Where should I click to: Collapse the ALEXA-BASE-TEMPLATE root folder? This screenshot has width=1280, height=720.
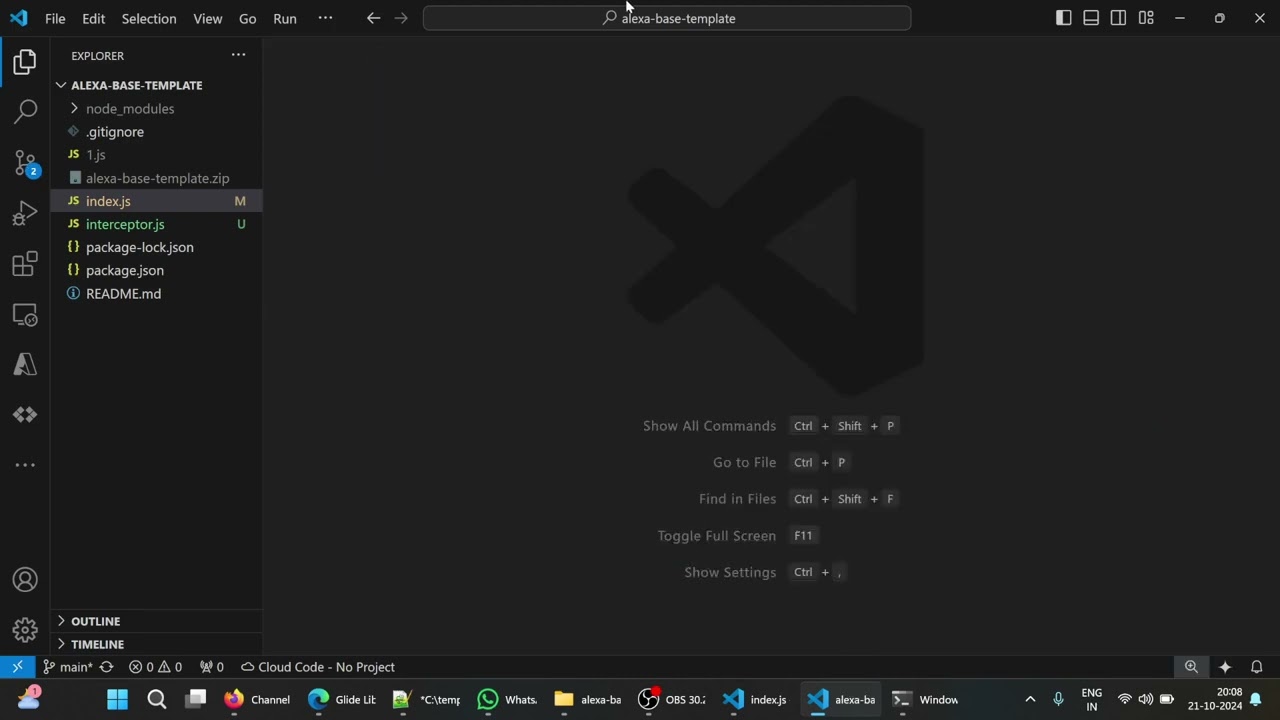click(x=61, y=85)
